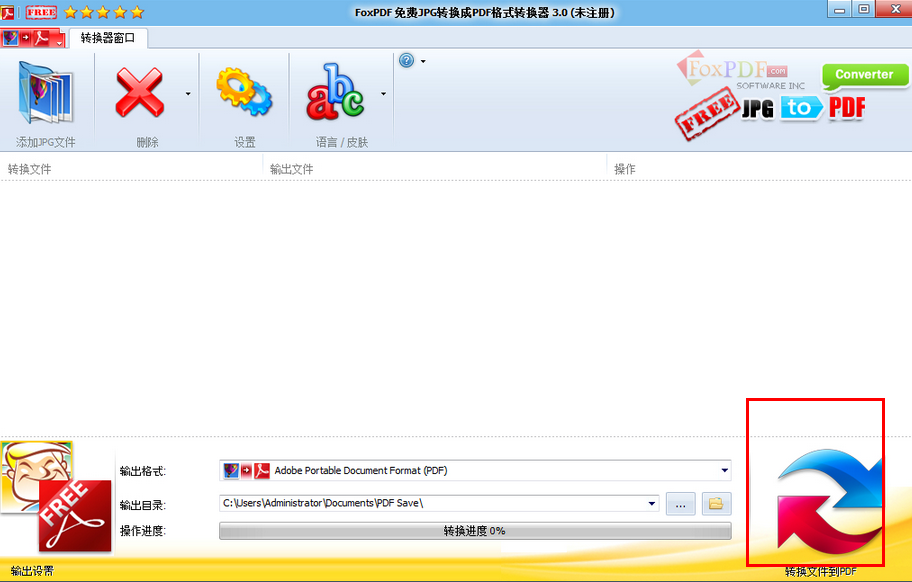Expand the output directory history dropdown arrow
The image size is (912, 582).
[651, 504]
